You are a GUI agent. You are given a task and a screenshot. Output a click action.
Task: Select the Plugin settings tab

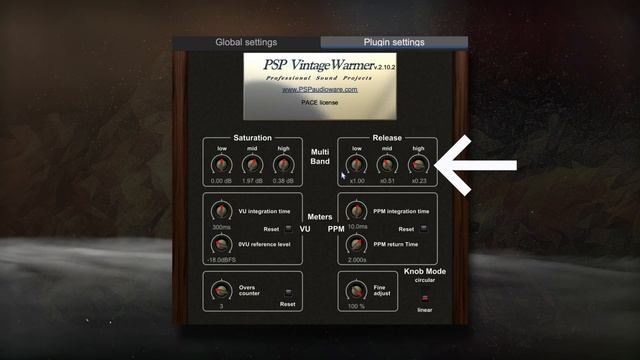[x=394, y=42]
